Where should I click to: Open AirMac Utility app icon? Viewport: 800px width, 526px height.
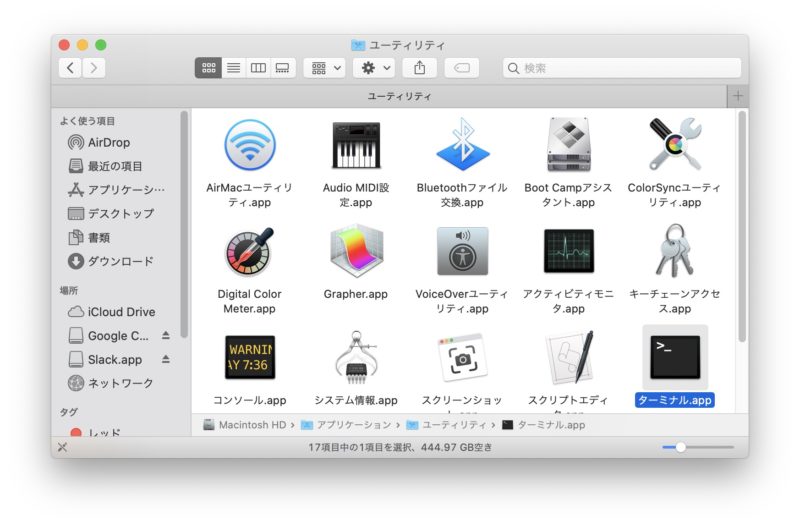pyautogui.click(x=249, y=145)
